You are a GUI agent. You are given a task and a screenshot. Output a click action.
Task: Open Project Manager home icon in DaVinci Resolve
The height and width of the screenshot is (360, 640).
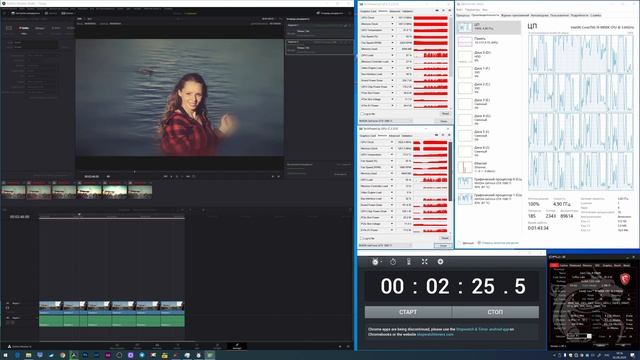point(340,347)
